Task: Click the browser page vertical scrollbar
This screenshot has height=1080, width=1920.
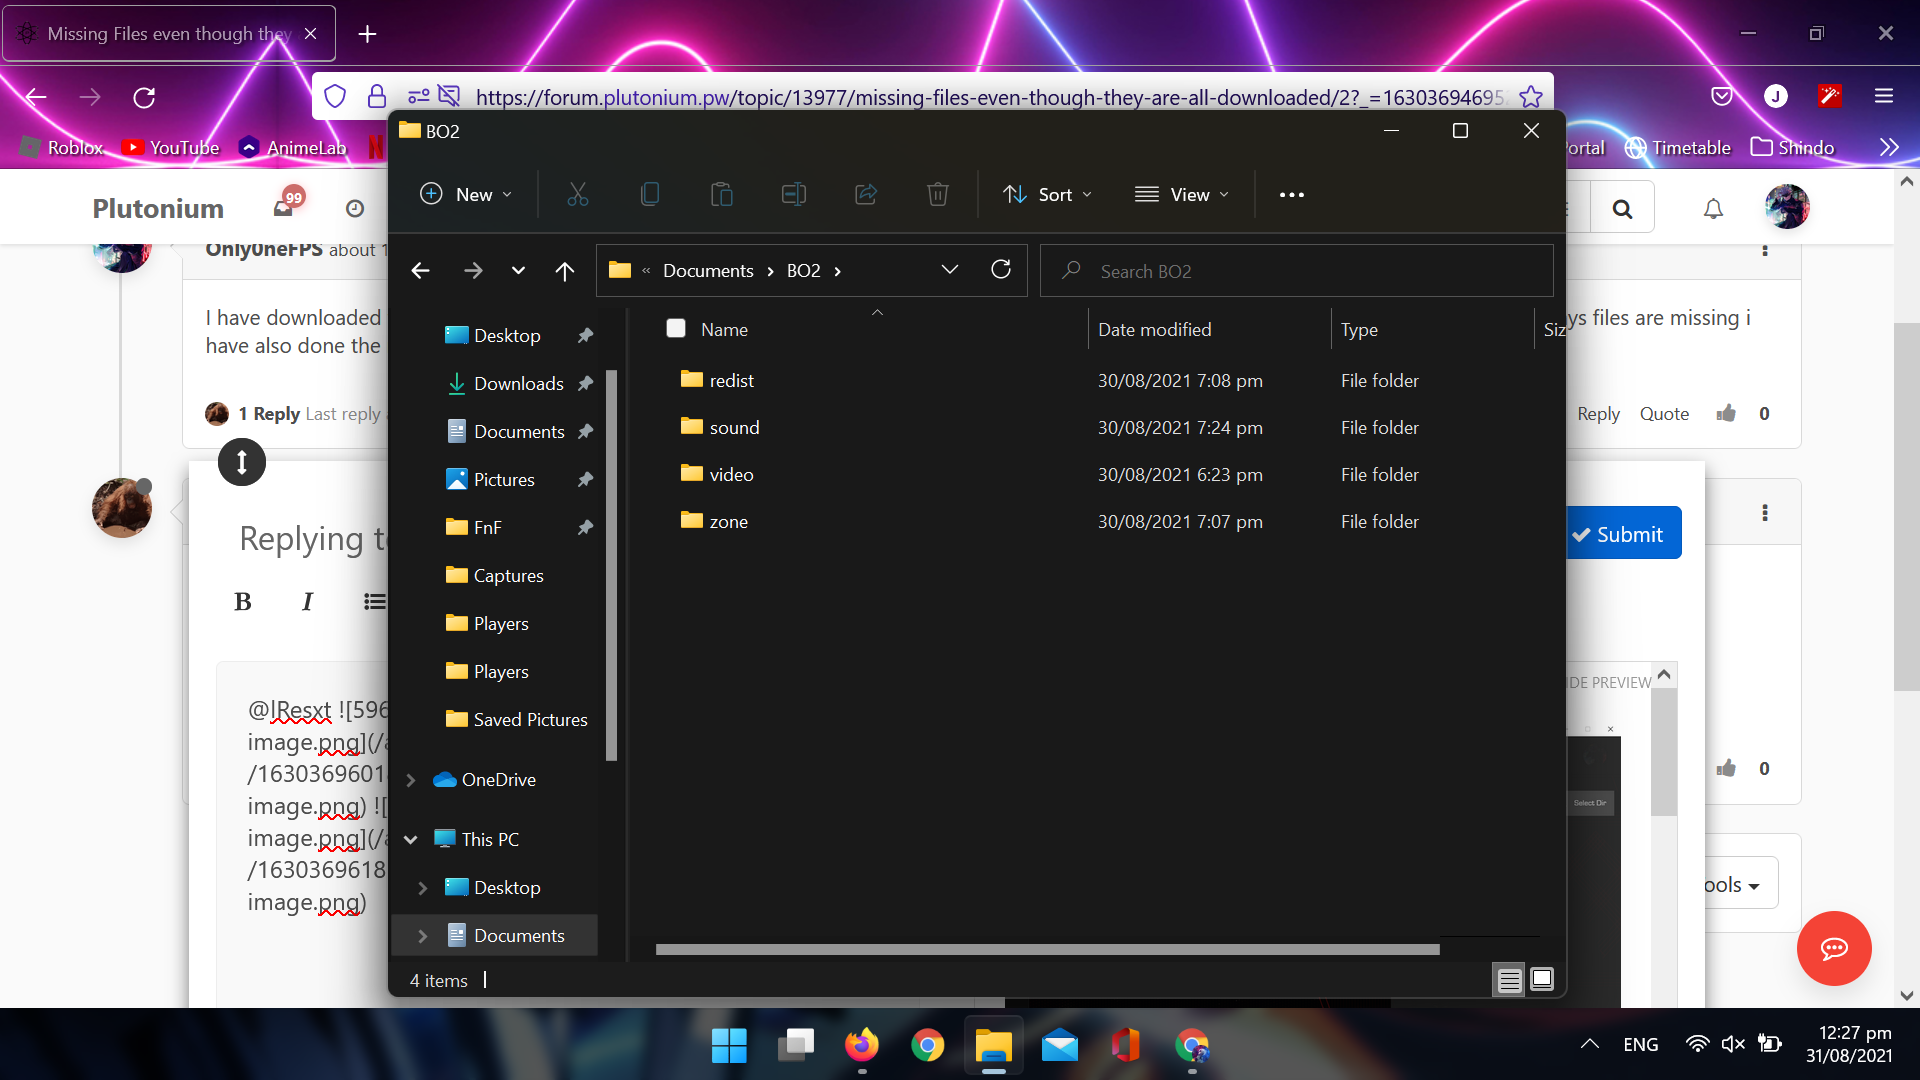Action: (1906, 506)
